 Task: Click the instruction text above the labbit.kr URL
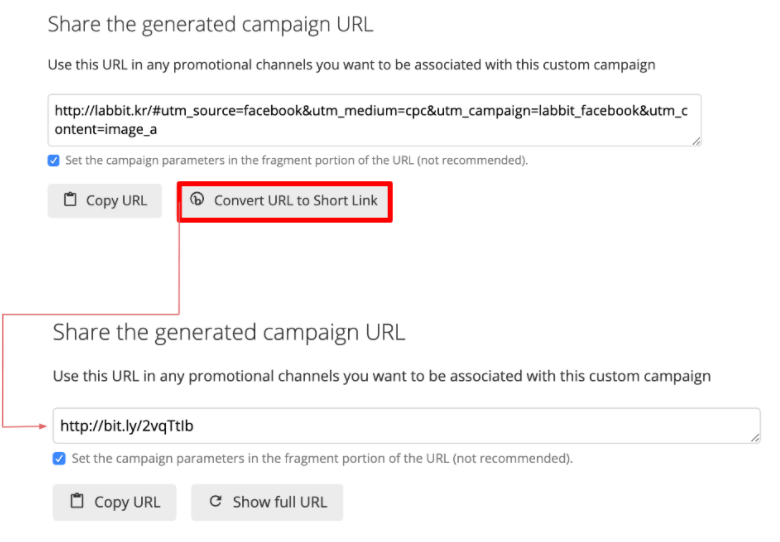pyautogui.click(x=351, y=65)
